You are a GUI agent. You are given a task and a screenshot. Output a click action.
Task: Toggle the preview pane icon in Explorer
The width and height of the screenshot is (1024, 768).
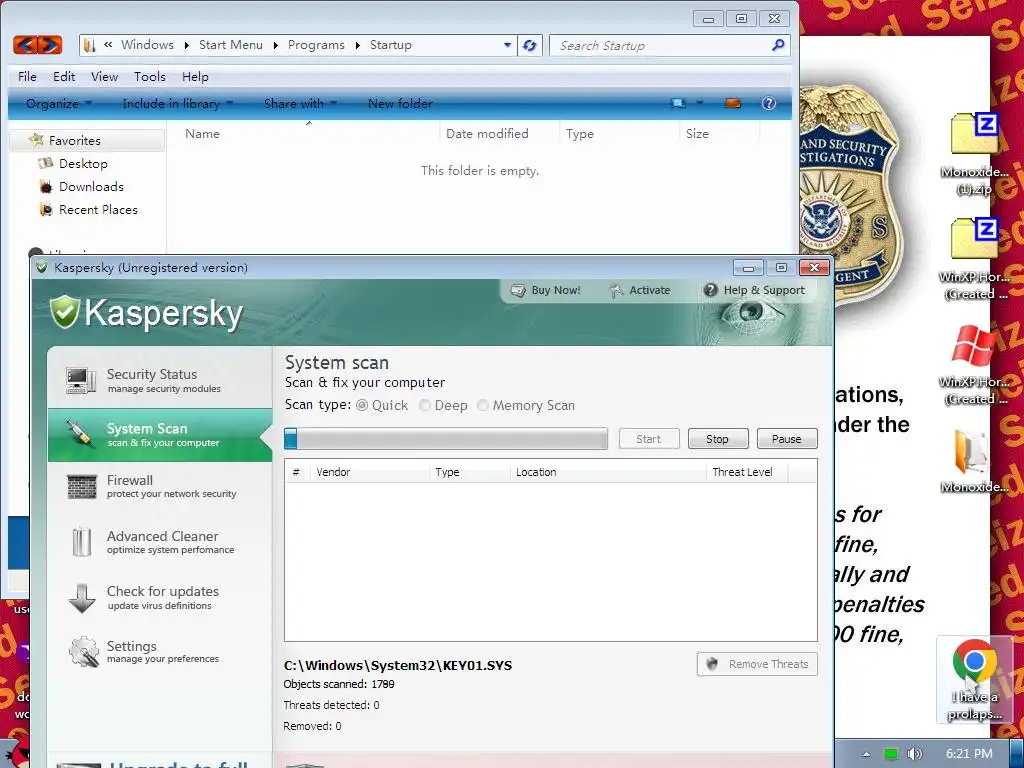tap(733, 103)
